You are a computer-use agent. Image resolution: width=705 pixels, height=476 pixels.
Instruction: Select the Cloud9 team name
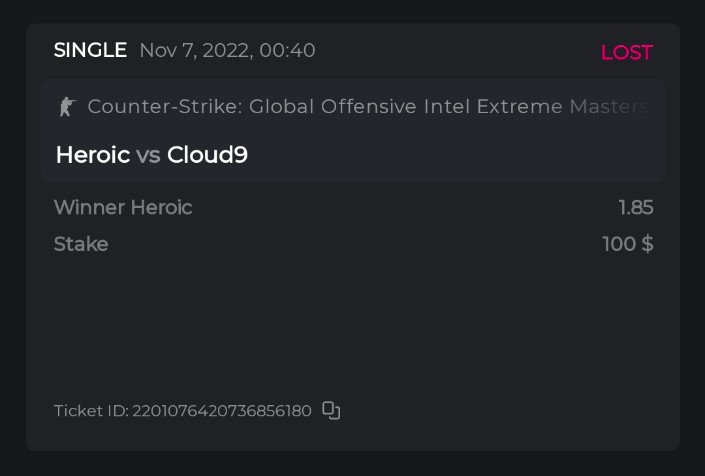click(207, 155)
